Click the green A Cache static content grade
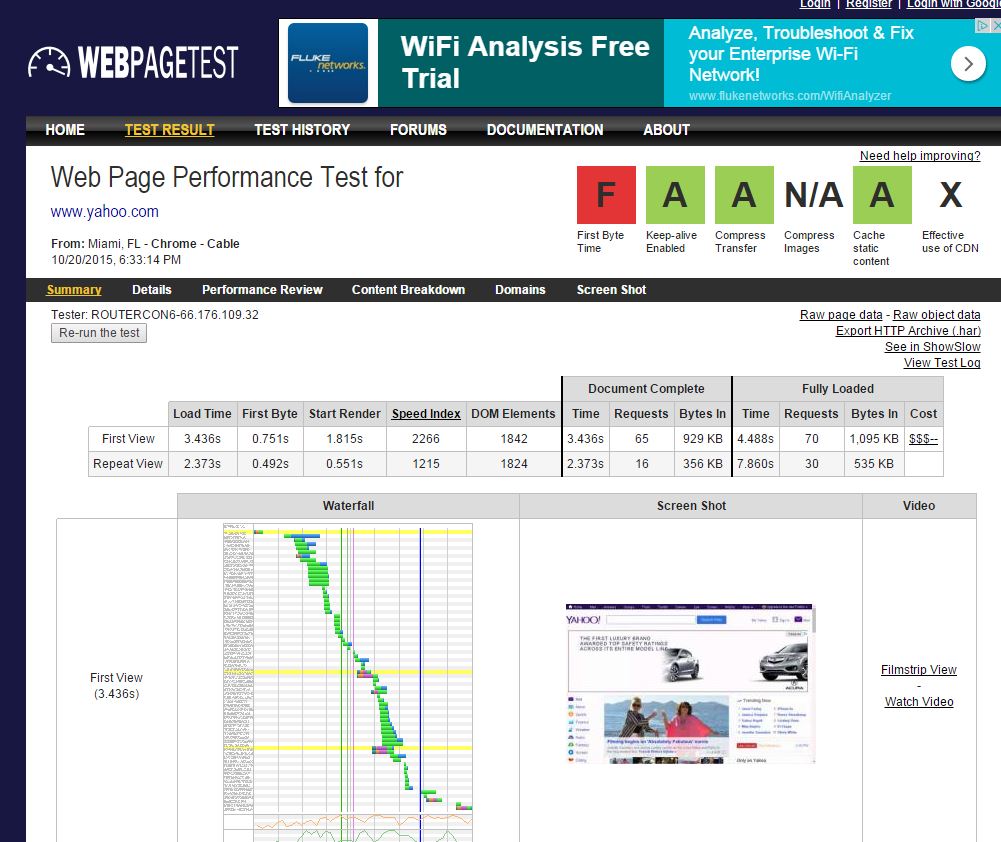 tap(882, 195)
